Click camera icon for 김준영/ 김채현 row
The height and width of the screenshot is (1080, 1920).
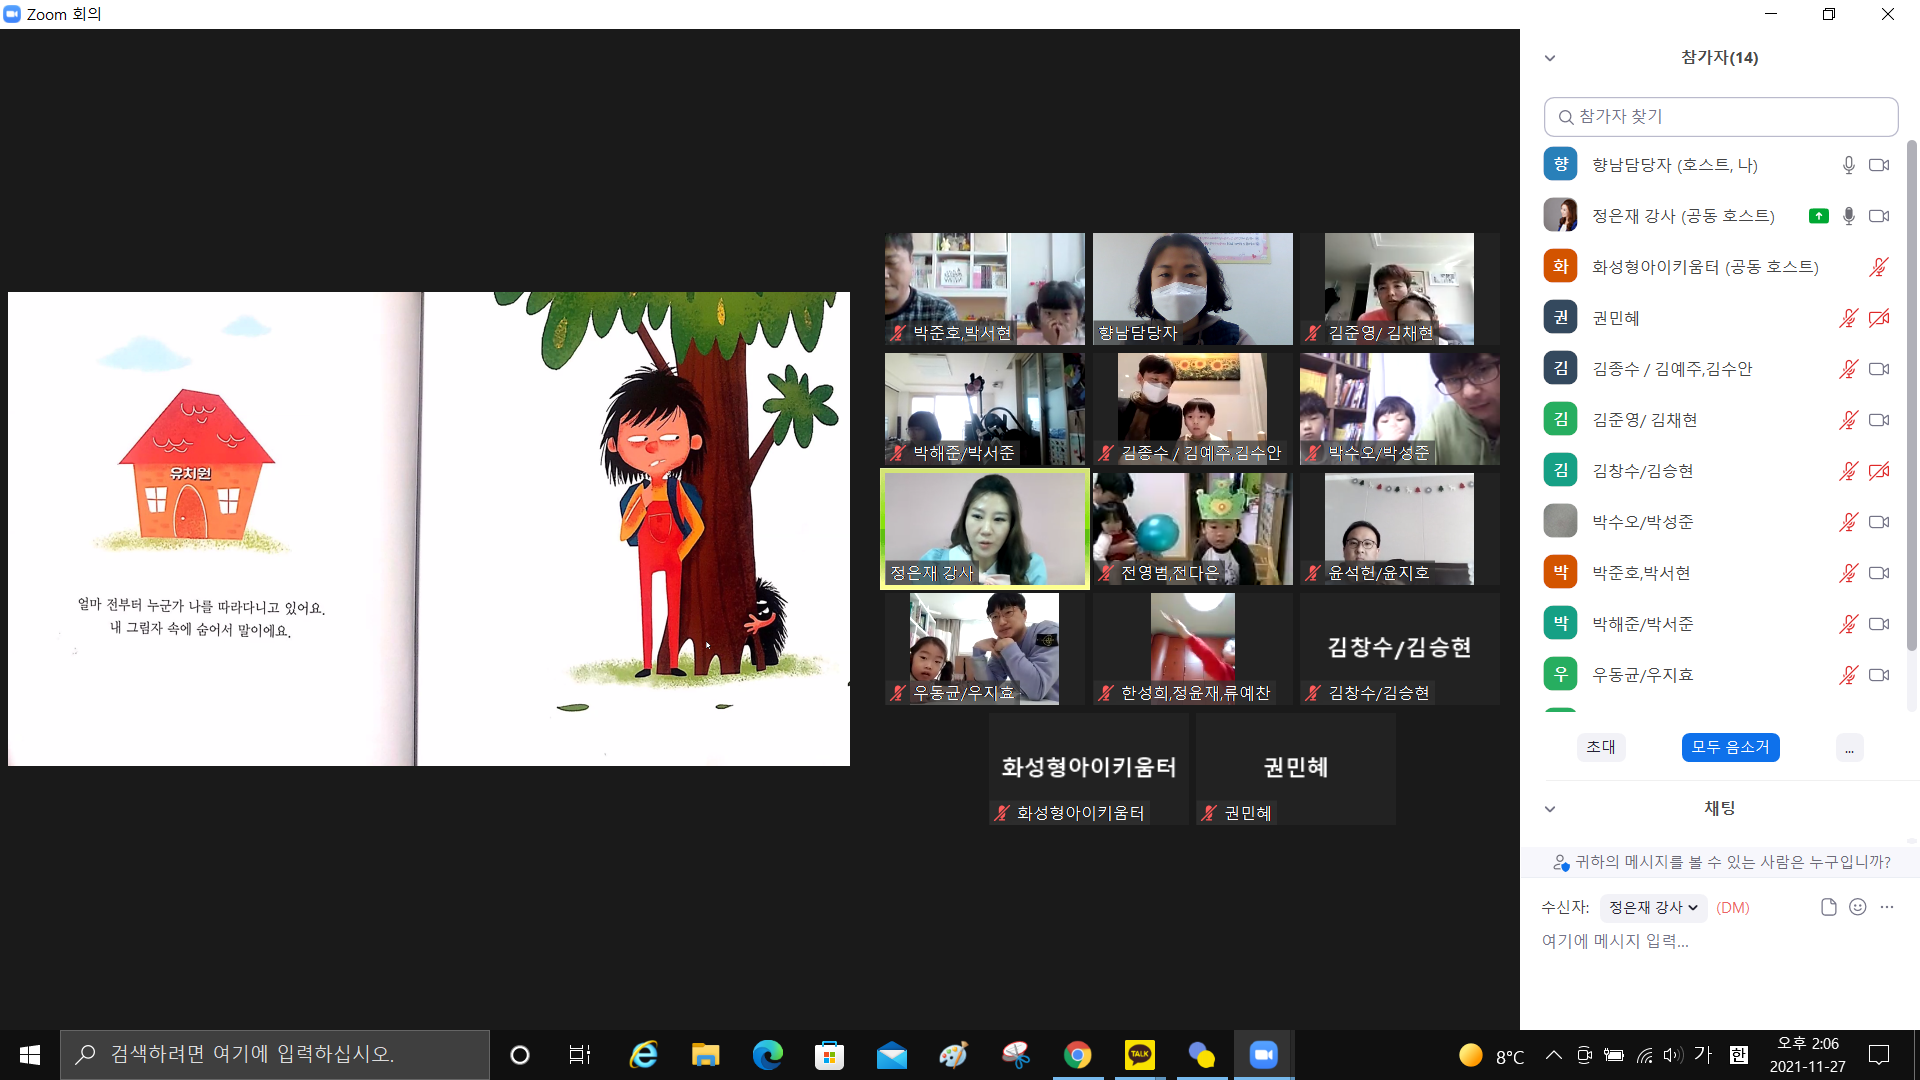tap(1879, 420)
